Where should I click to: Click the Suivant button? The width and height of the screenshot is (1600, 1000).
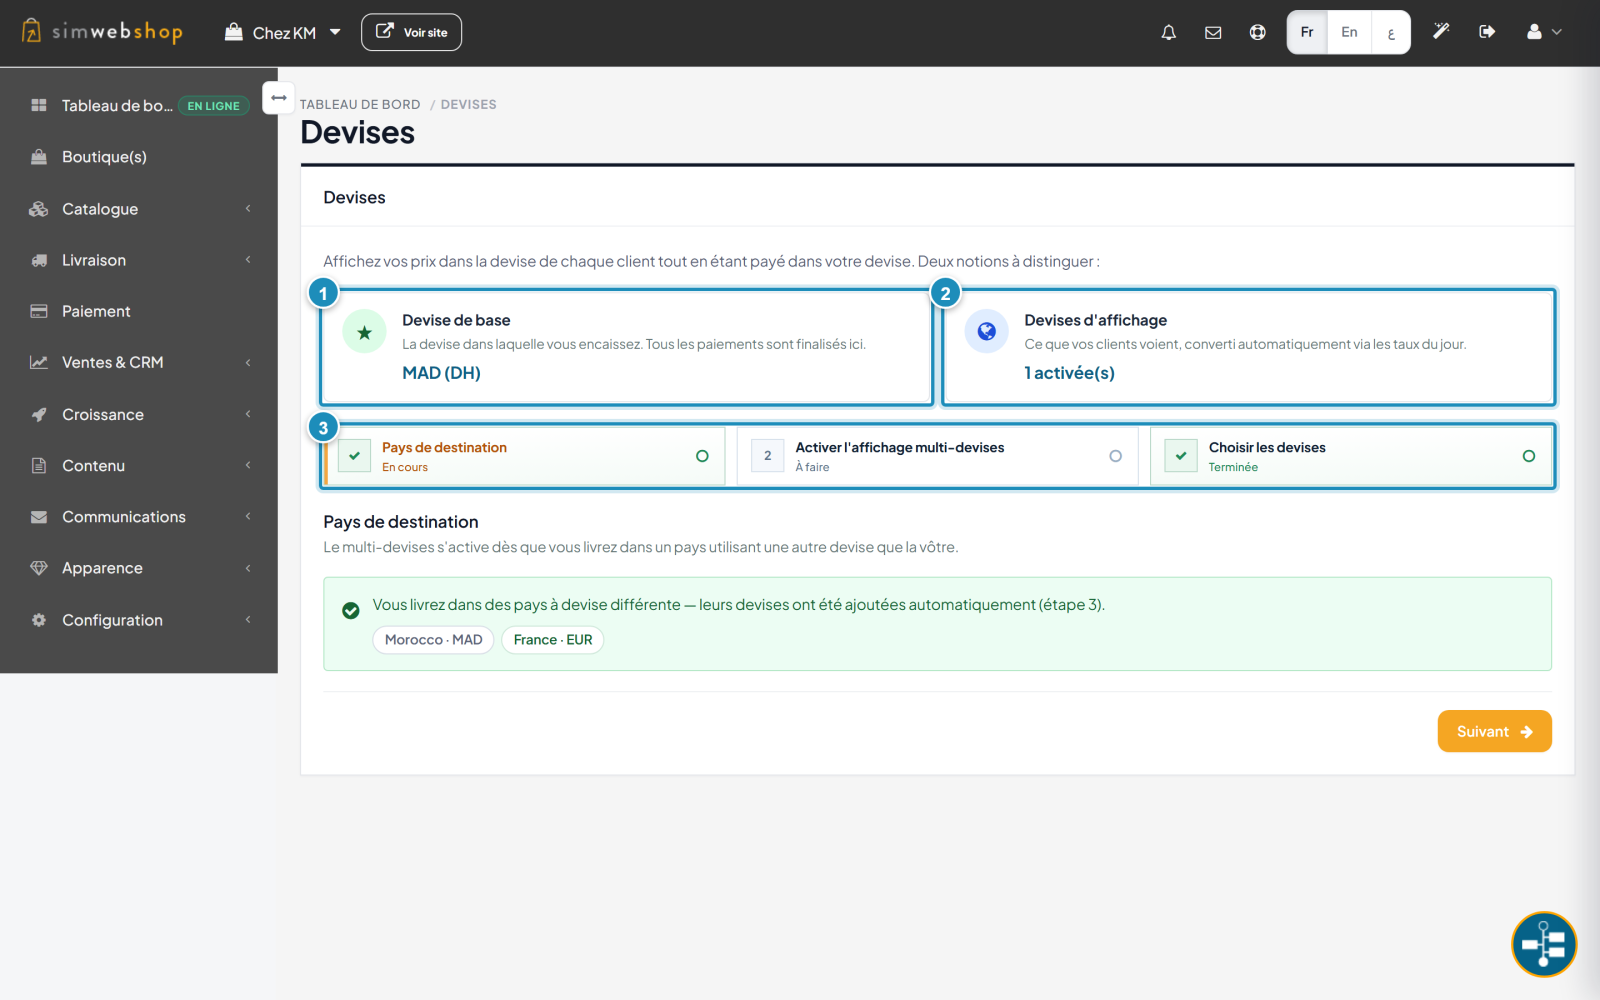click(x=1494, y=731)
